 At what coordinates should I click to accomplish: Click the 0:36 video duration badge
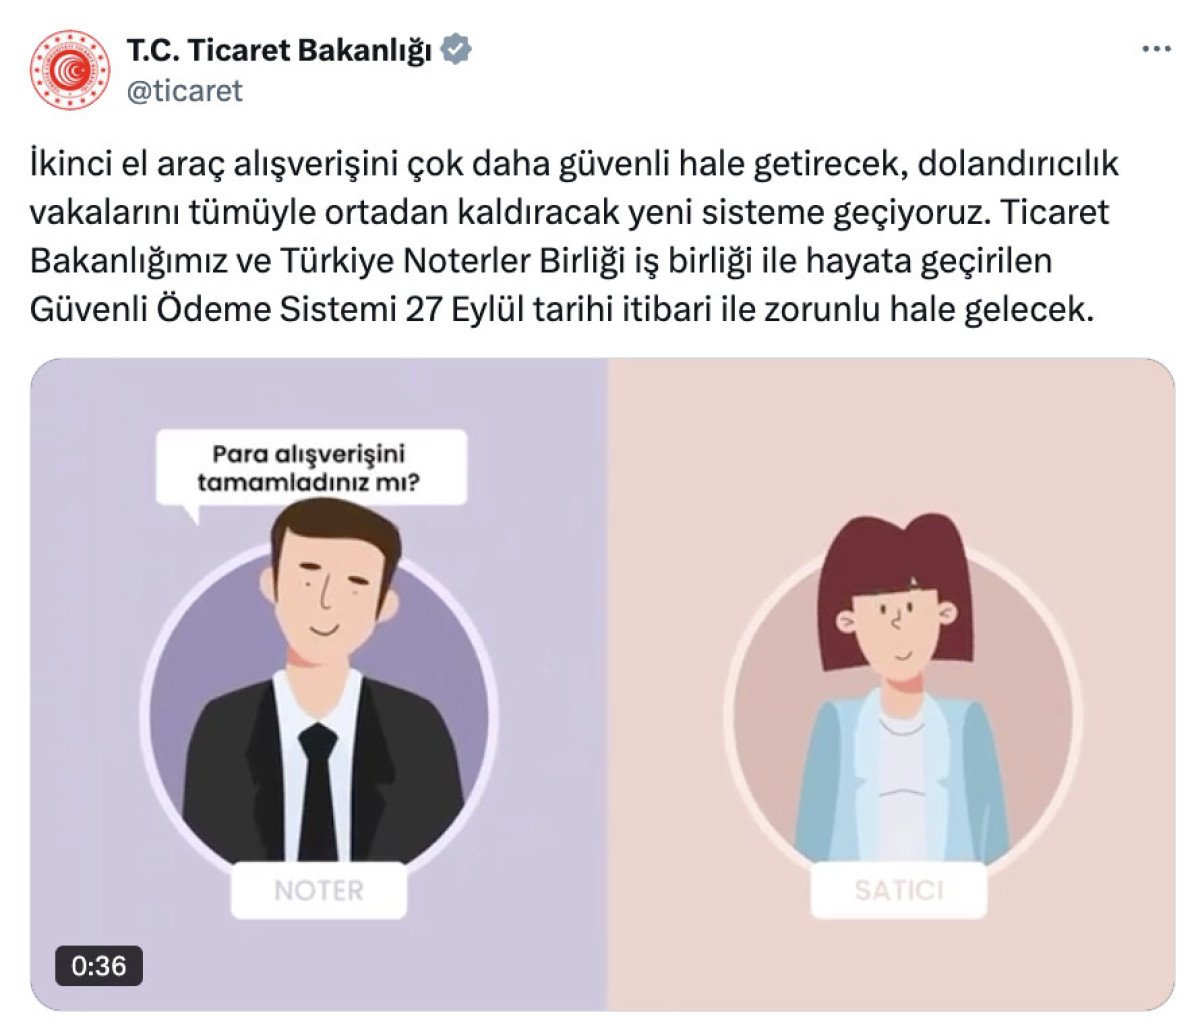pos(99,965)
